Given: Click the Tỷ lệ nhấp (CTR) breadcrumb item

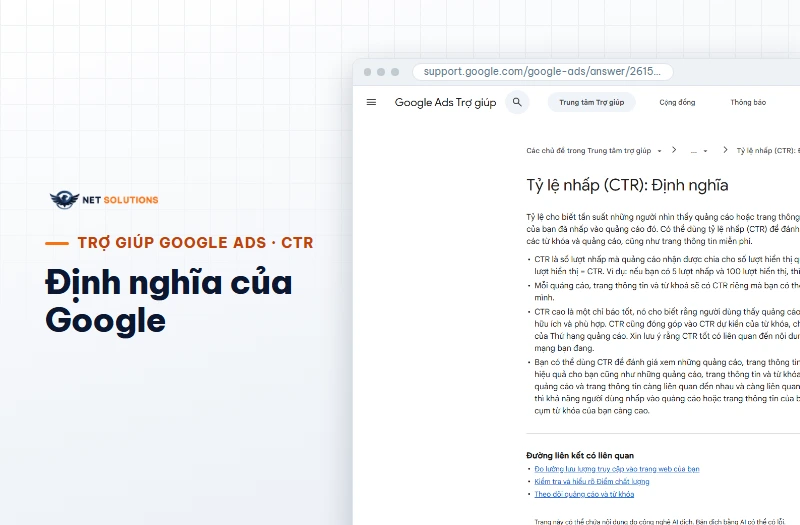Looking at the screenshot, I should coord(768,151).
